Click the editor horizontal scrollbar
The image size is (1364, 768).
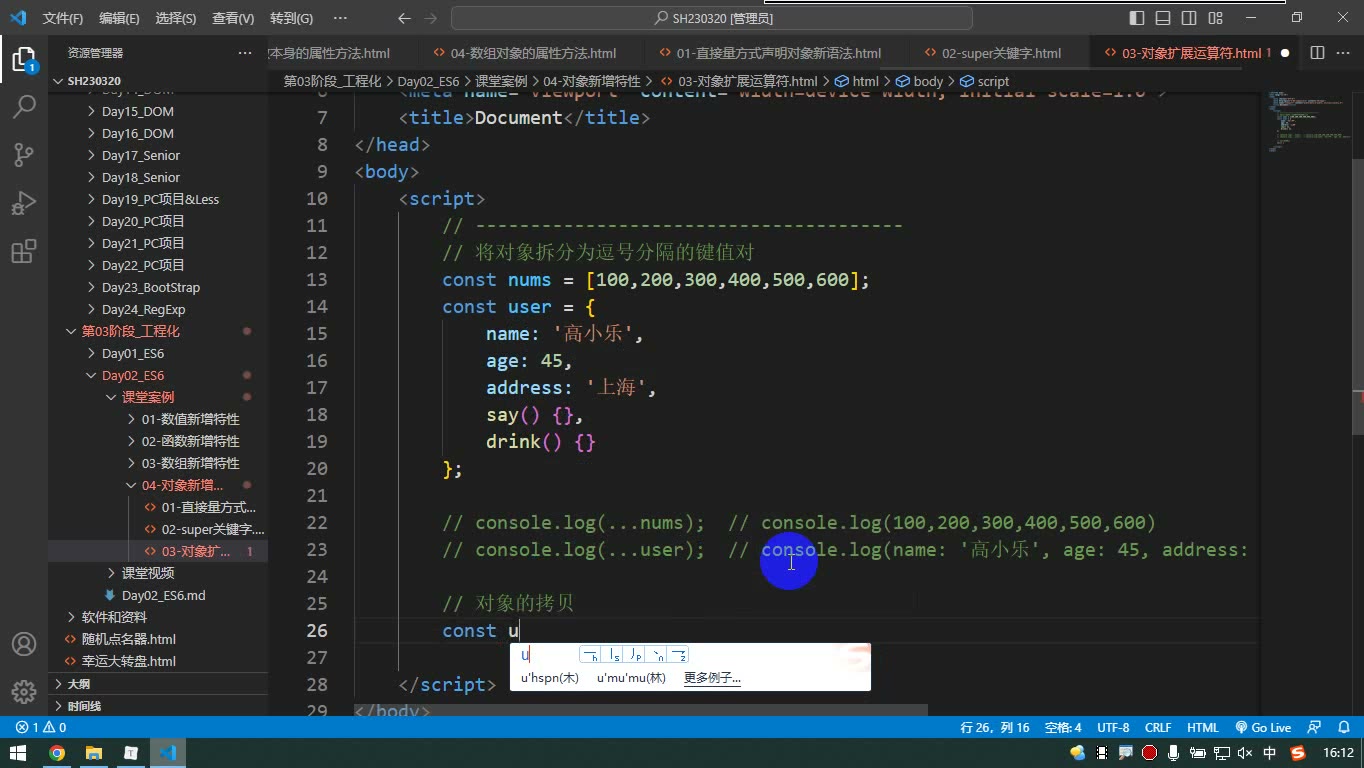(x=641, y=710)
